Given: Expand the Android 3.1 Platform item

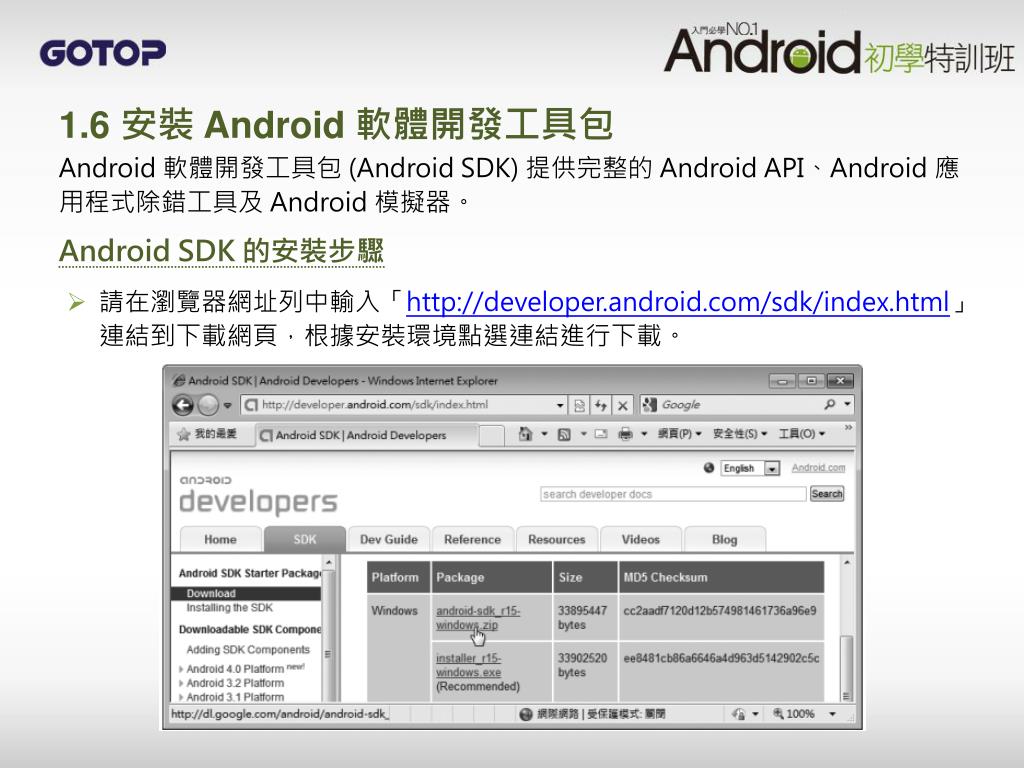Looking at the screenshot, I should tap(181, 697).
